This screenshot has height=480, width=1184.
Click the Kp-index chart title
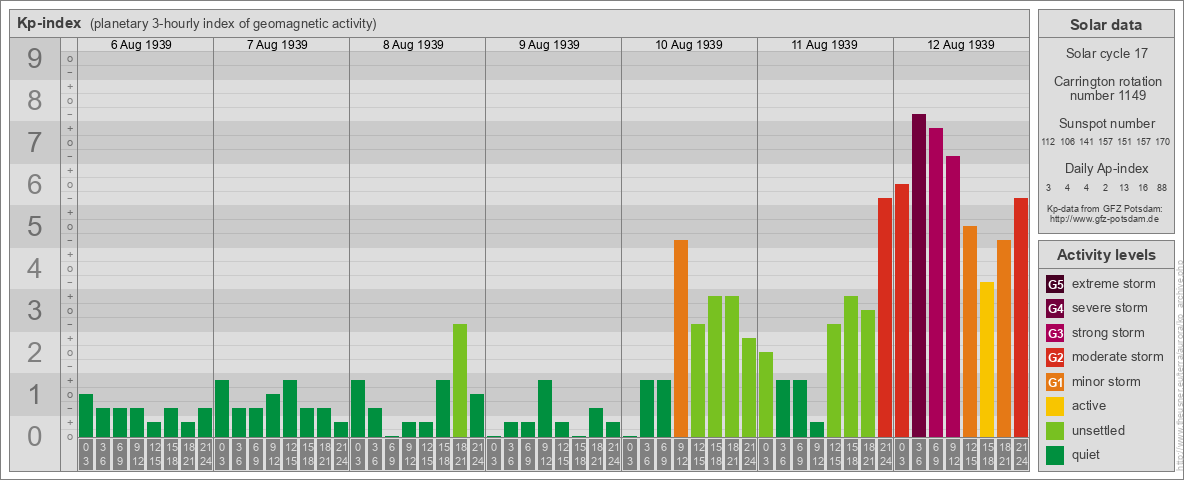pos(48,23)
